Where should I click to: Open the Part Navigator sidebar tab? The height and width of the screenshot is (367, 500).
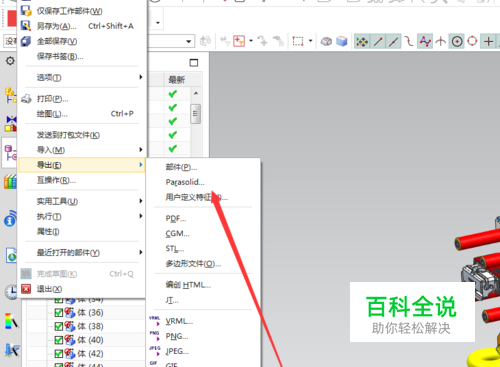tap(10, 153)
